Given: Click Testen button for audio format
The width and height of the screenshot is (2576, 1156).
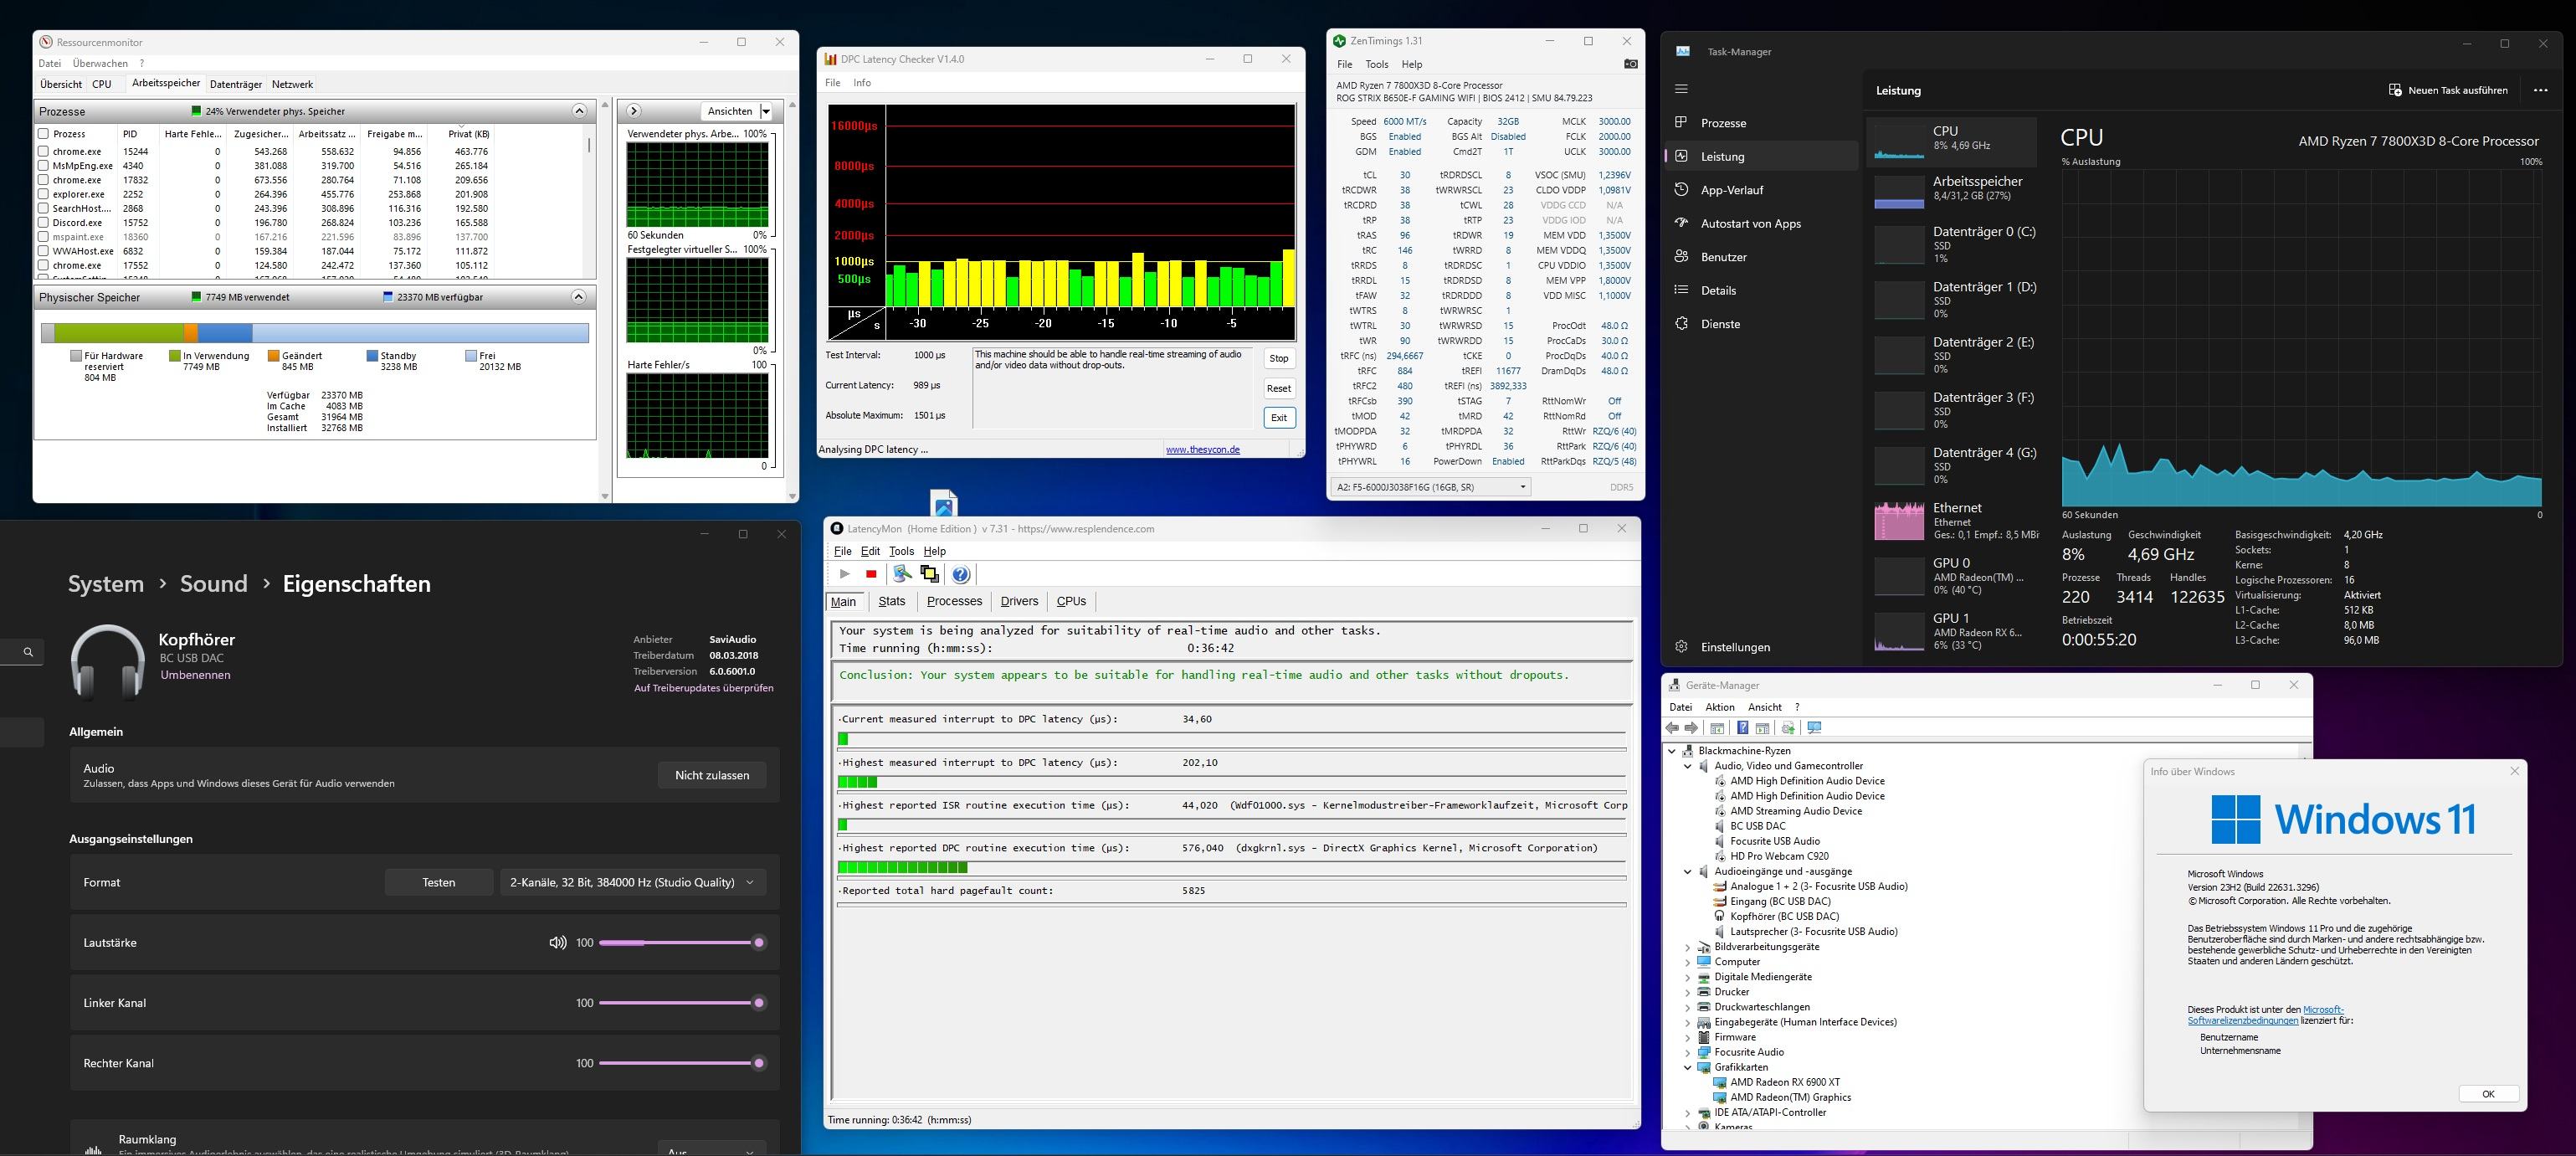Looking at the screenshot, I should pyautogui.click(x=439, y=882).
